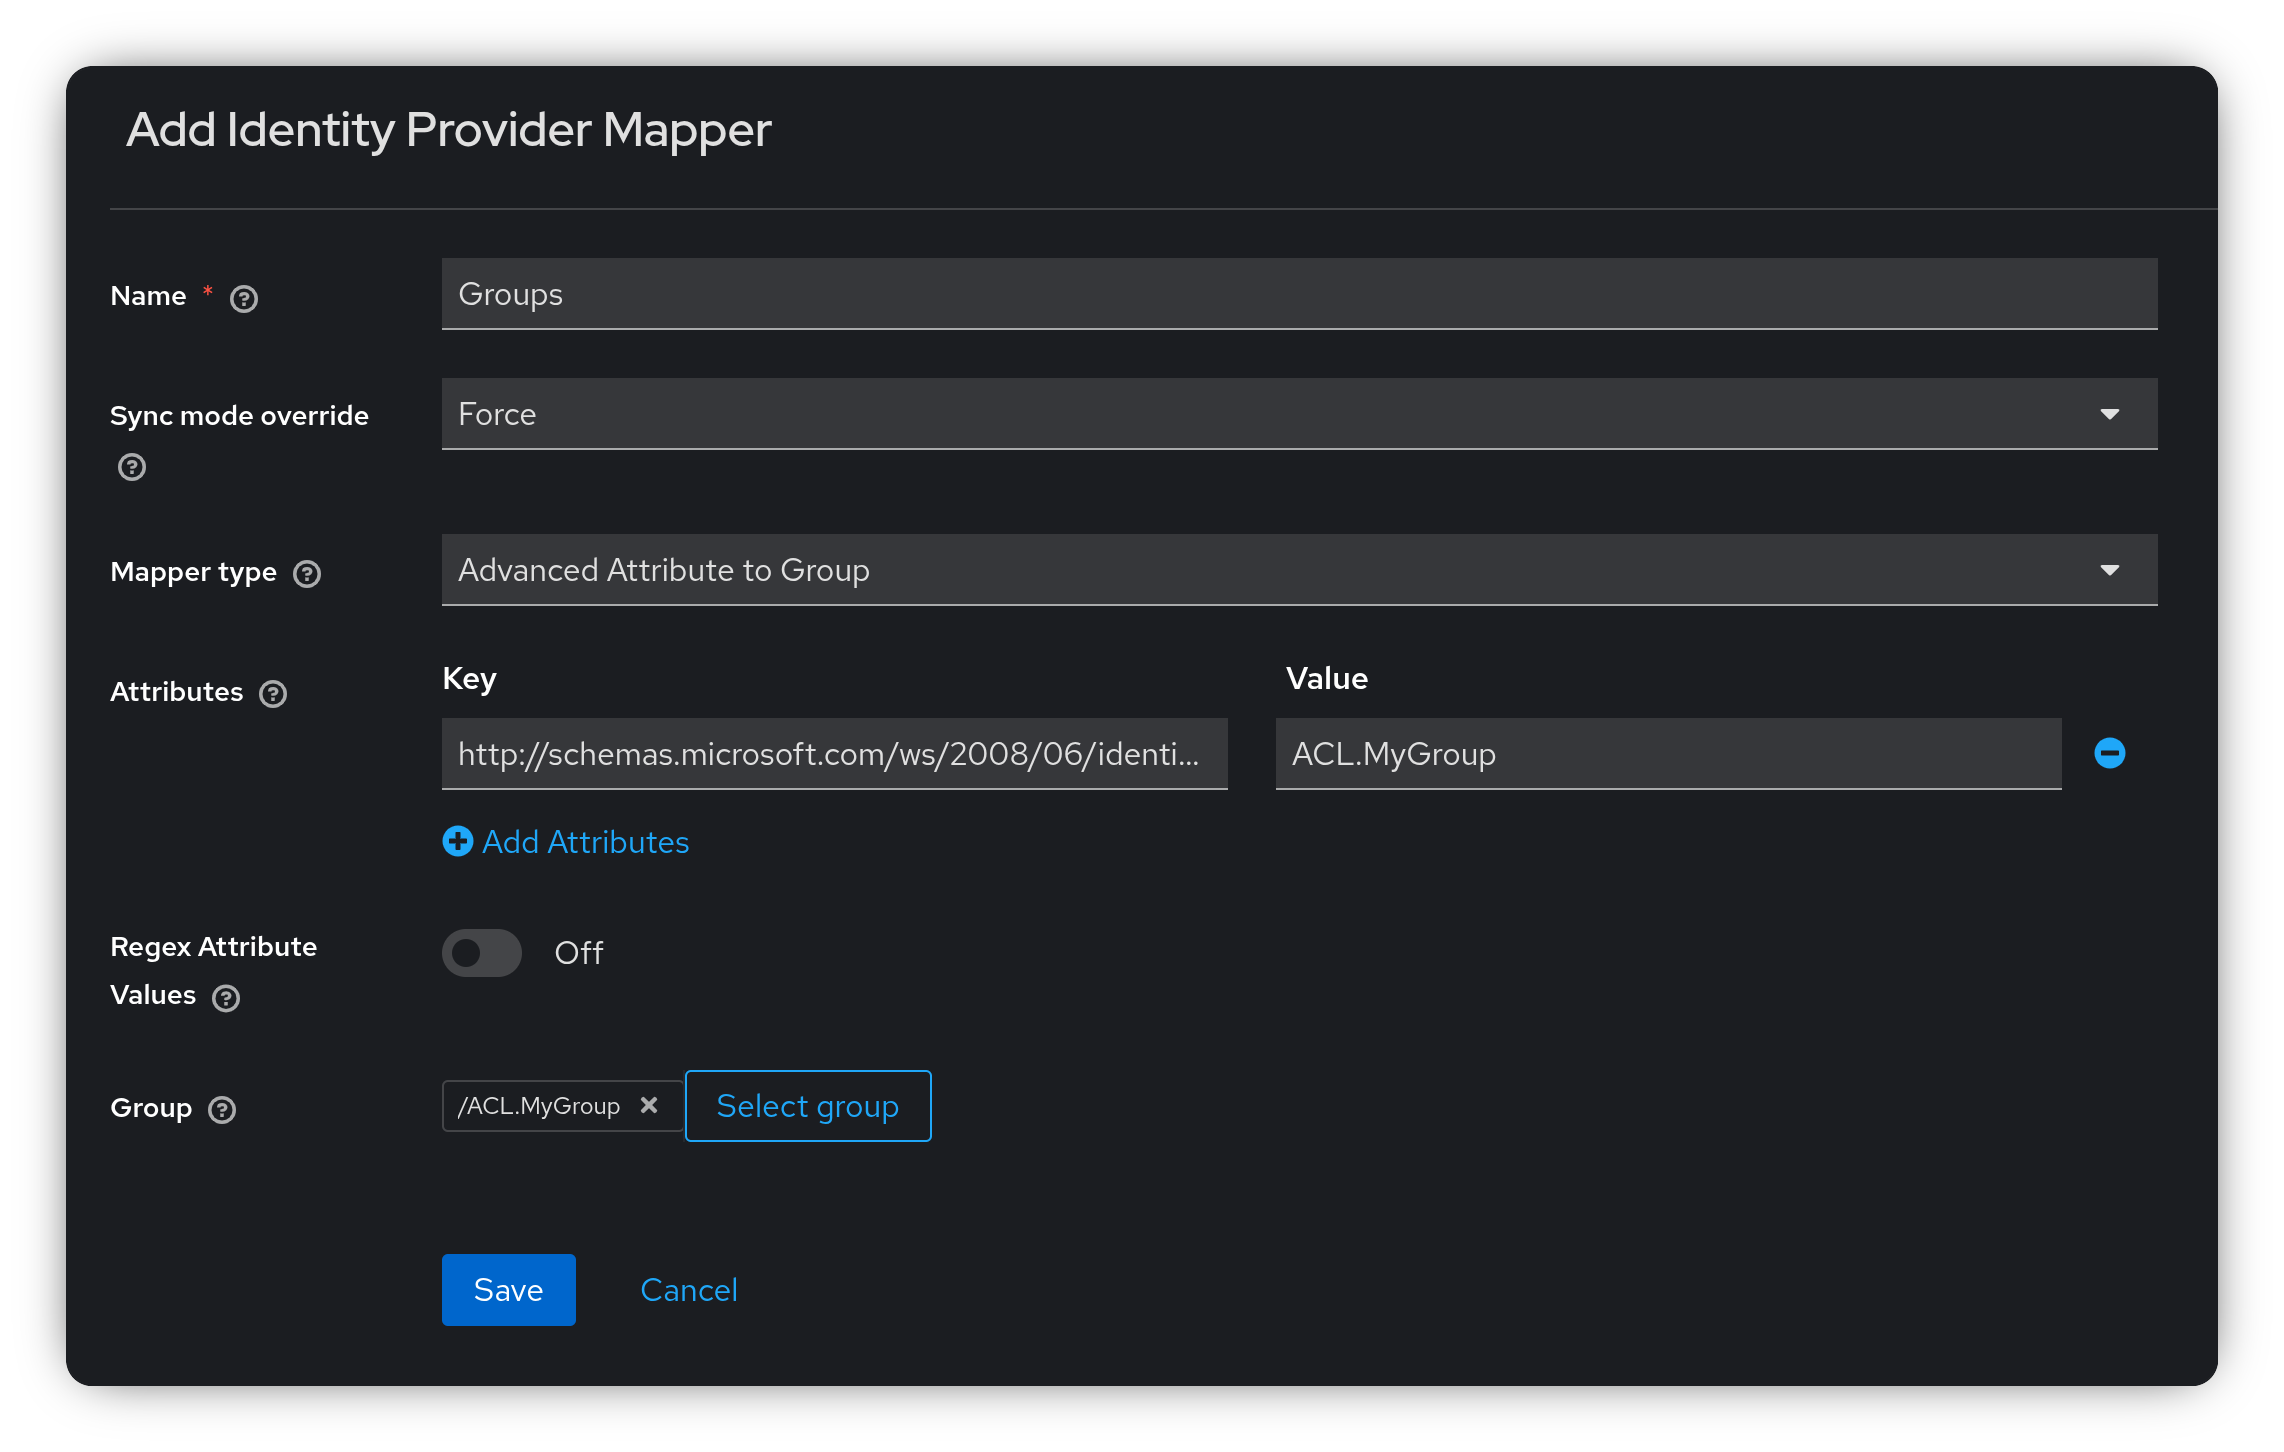Click the plus icon for Add Attributes

[458, 841]
